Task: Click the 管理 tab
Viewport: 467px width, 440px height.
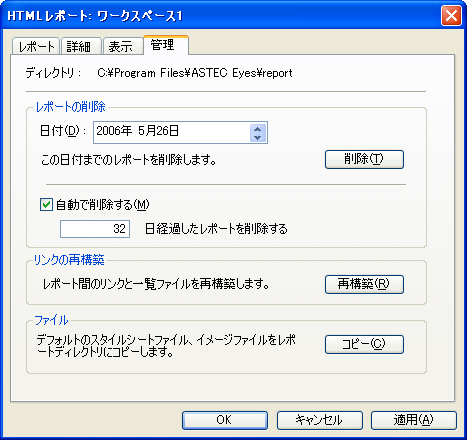Action: click(x=166, y=45)
